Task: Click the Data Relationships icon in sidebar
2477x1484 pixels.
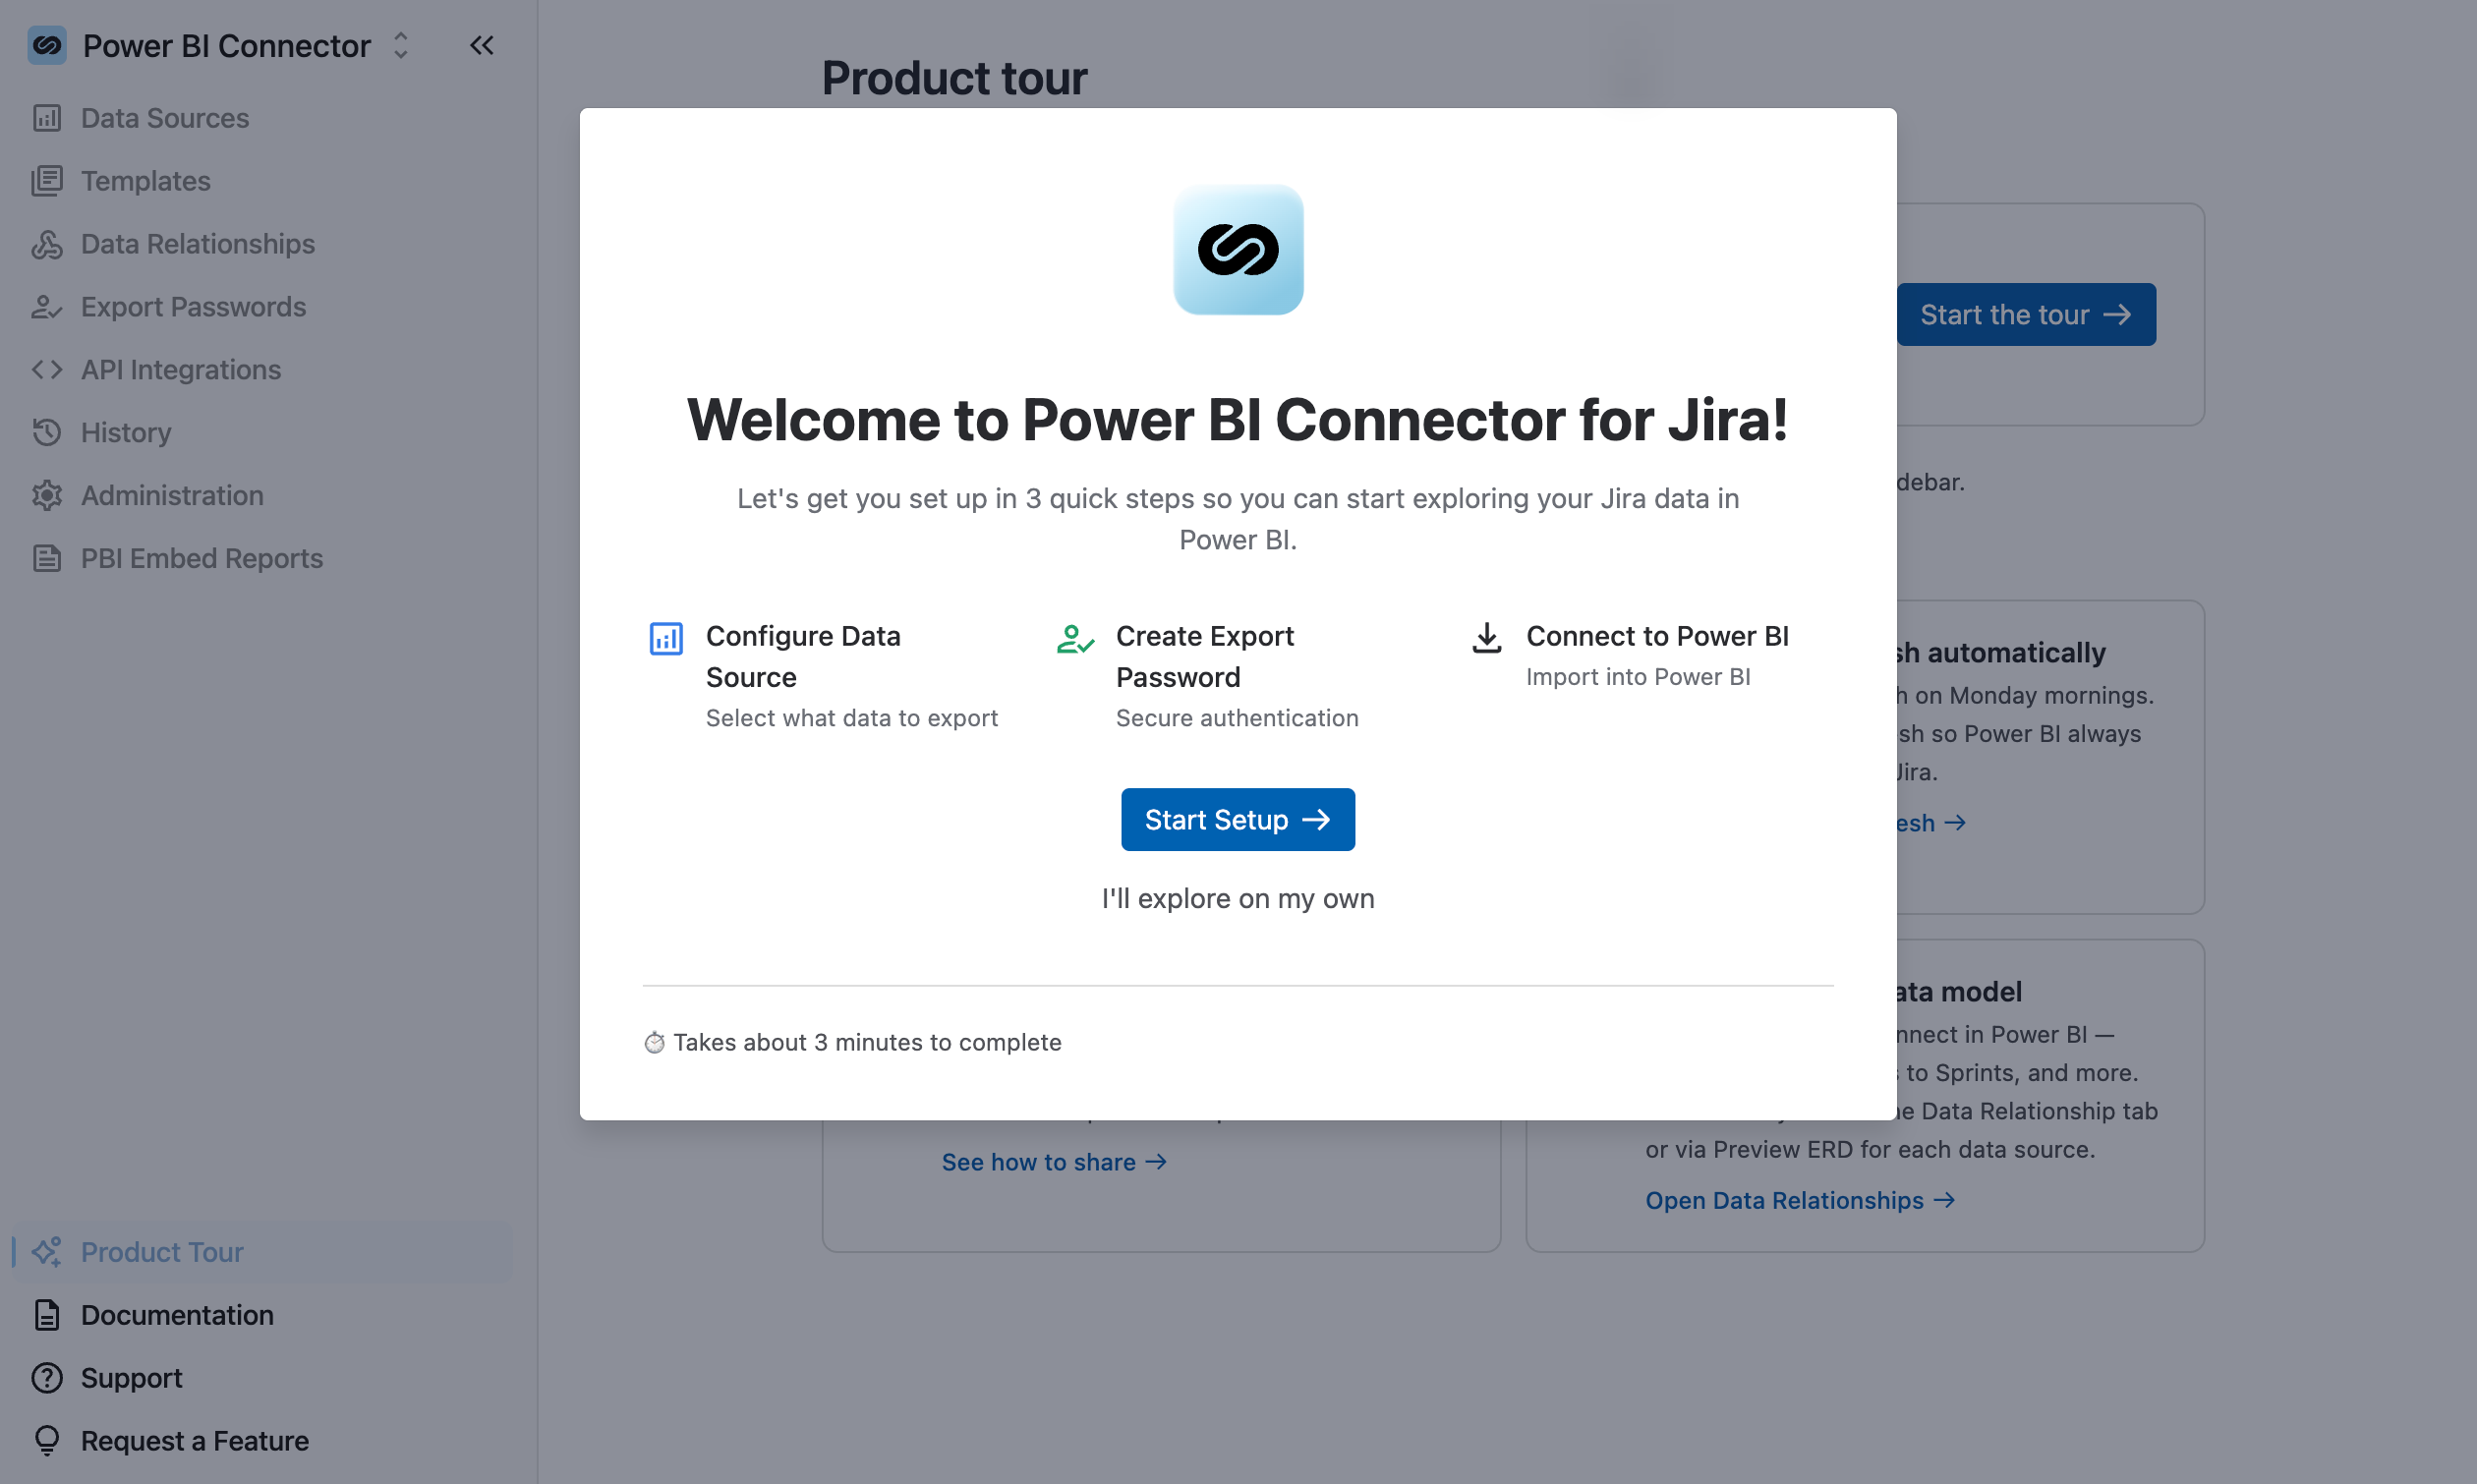Action: [47, 244]
